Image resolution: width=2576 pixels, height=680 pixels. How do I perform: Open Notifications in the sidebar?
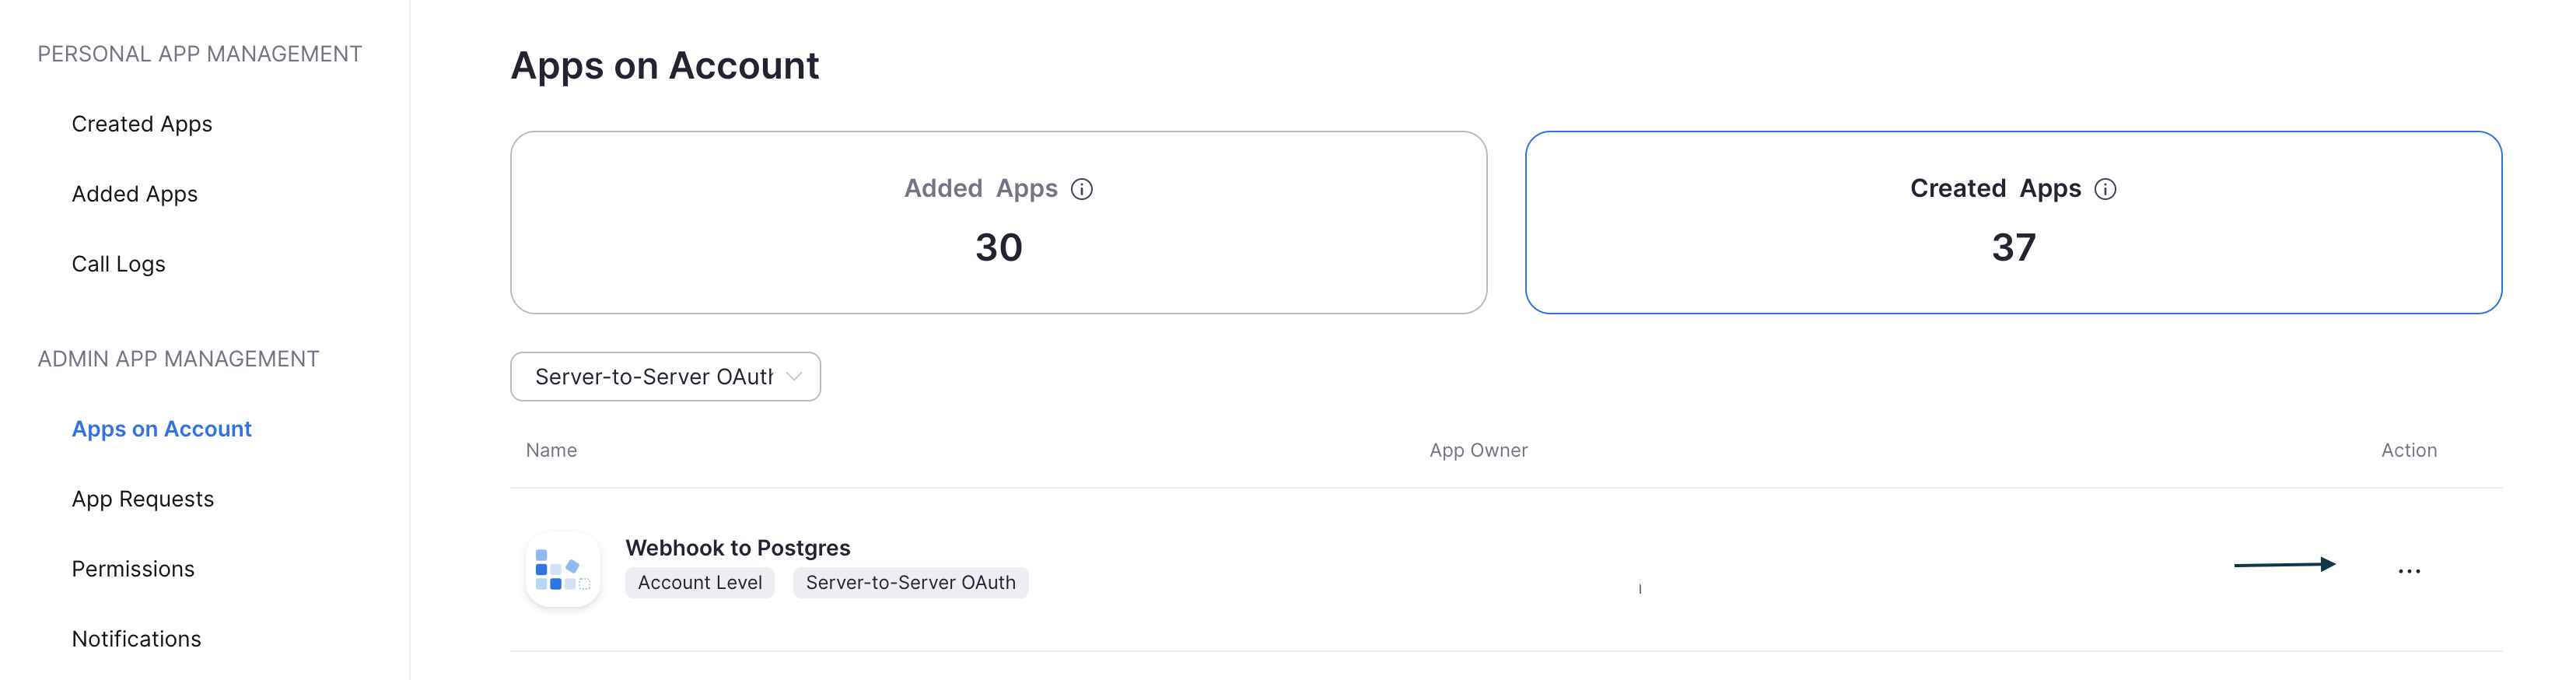click(x=137, y=639)
